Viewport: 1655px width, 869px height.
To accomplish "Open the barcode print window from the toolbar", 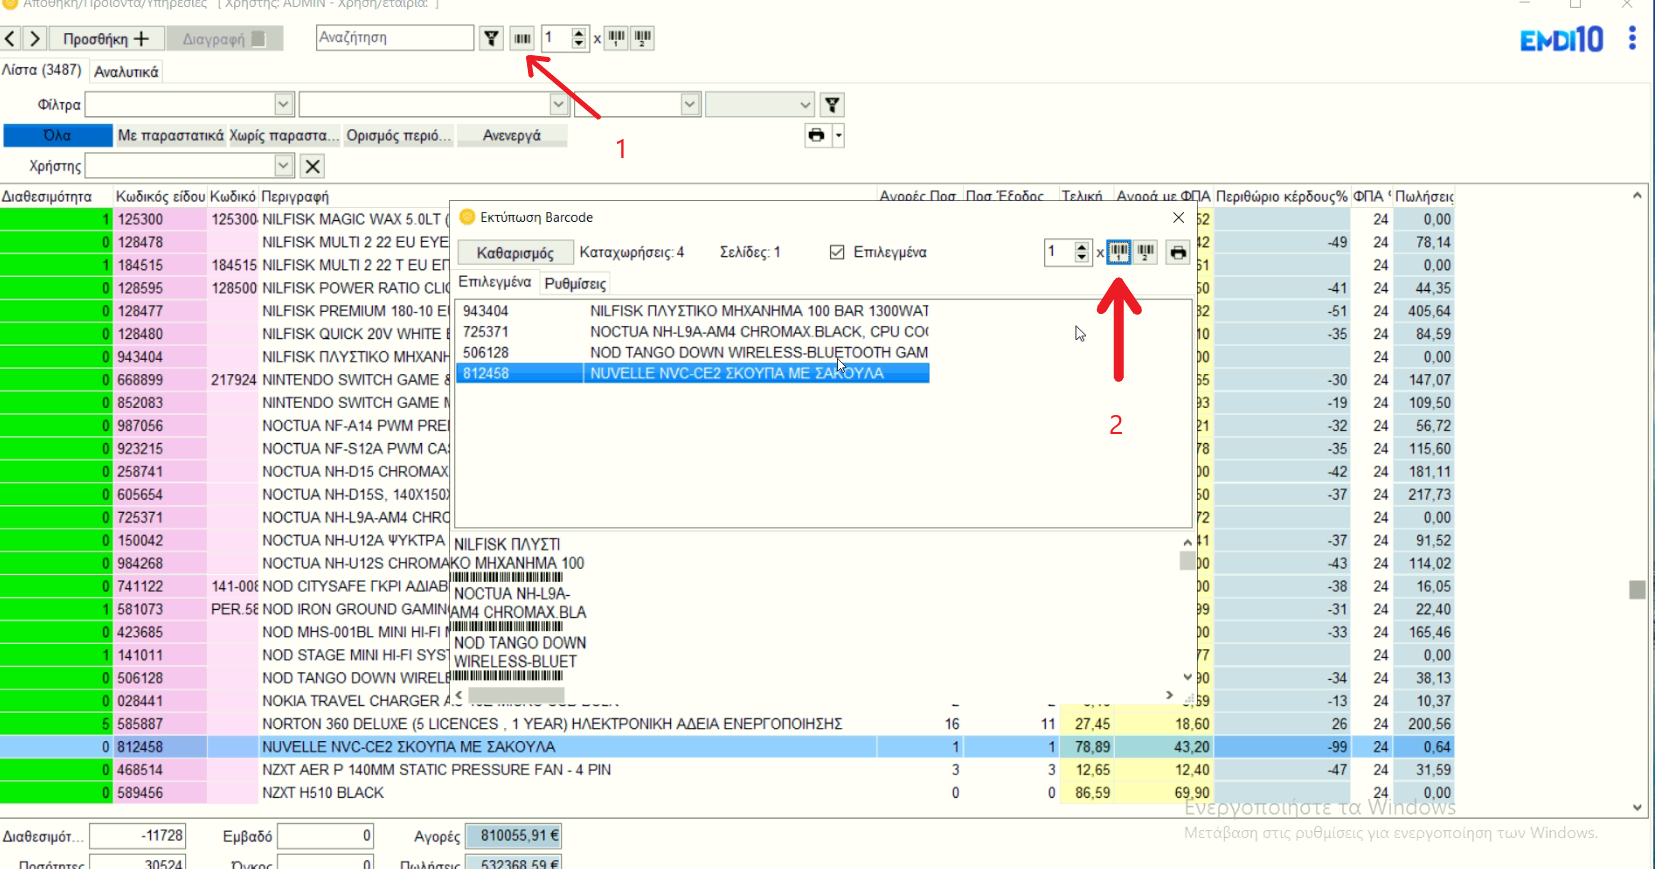I will 522,39.
